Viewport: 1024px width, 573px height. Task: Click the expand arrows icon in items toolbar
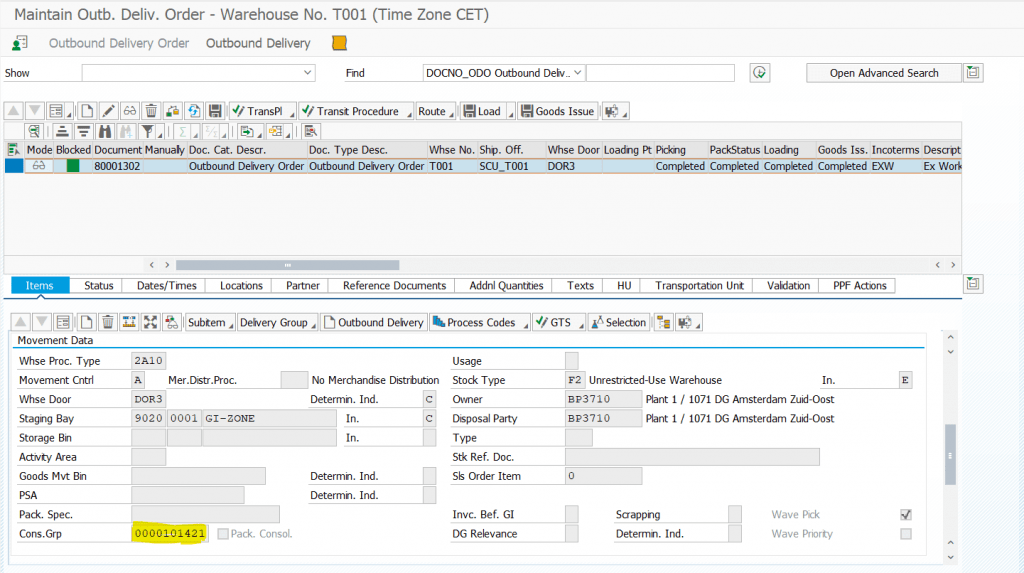[x=150, y=322]
